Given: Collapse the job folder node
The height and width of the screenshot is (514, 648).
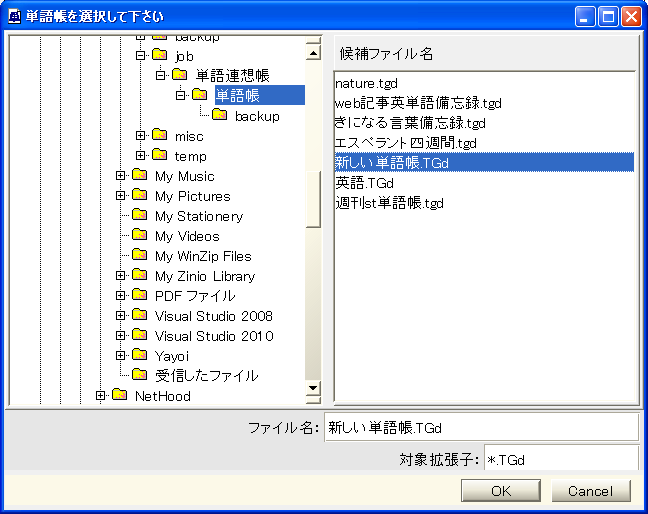Looking at the screenshot, I should click(141, 55).
